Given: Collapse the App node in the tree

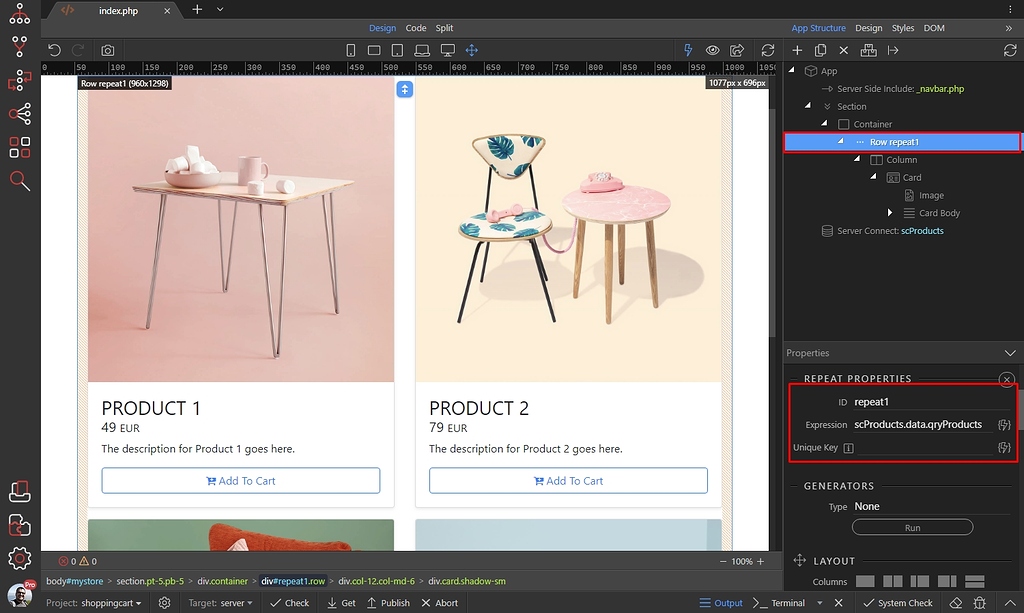Looking at the screenshot, I should click(x=792, y=70).
